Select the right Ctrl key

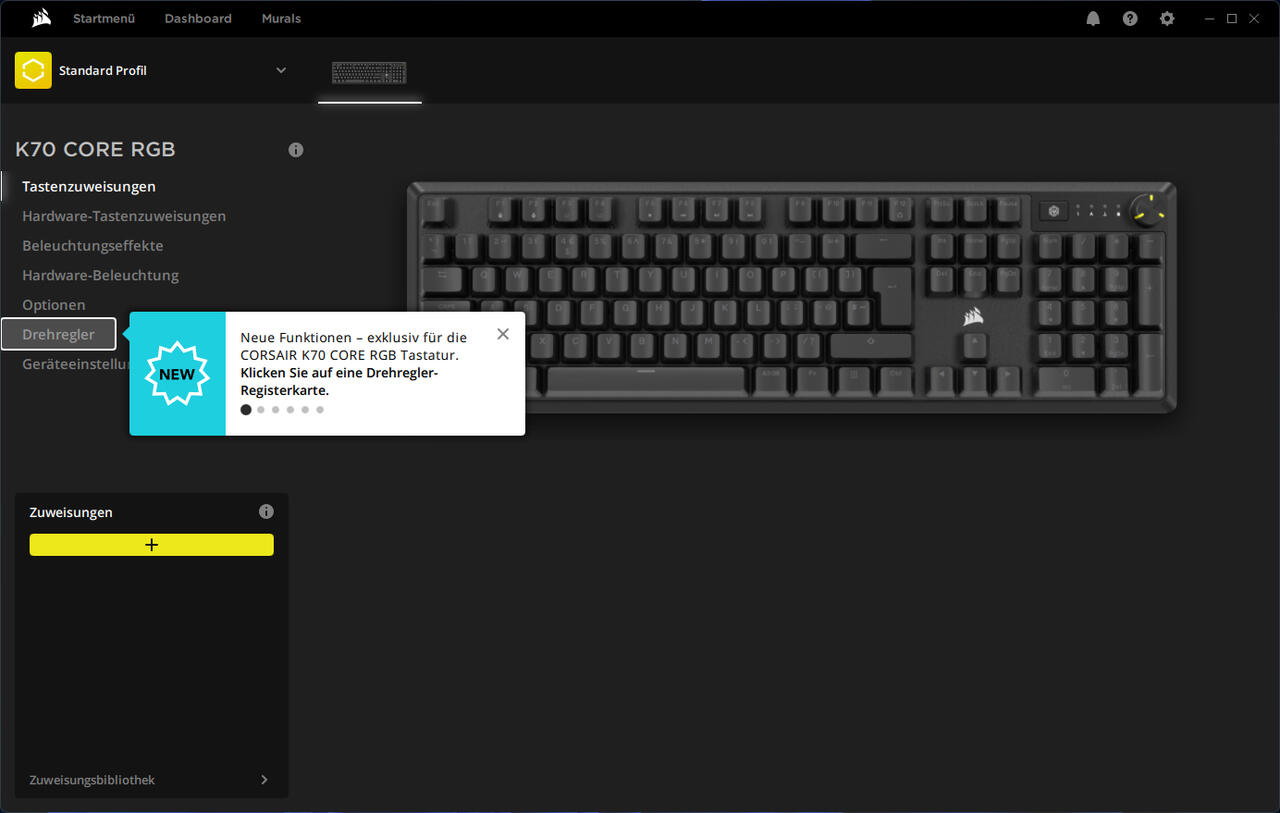pyautogui.click(x=896, y=381)
